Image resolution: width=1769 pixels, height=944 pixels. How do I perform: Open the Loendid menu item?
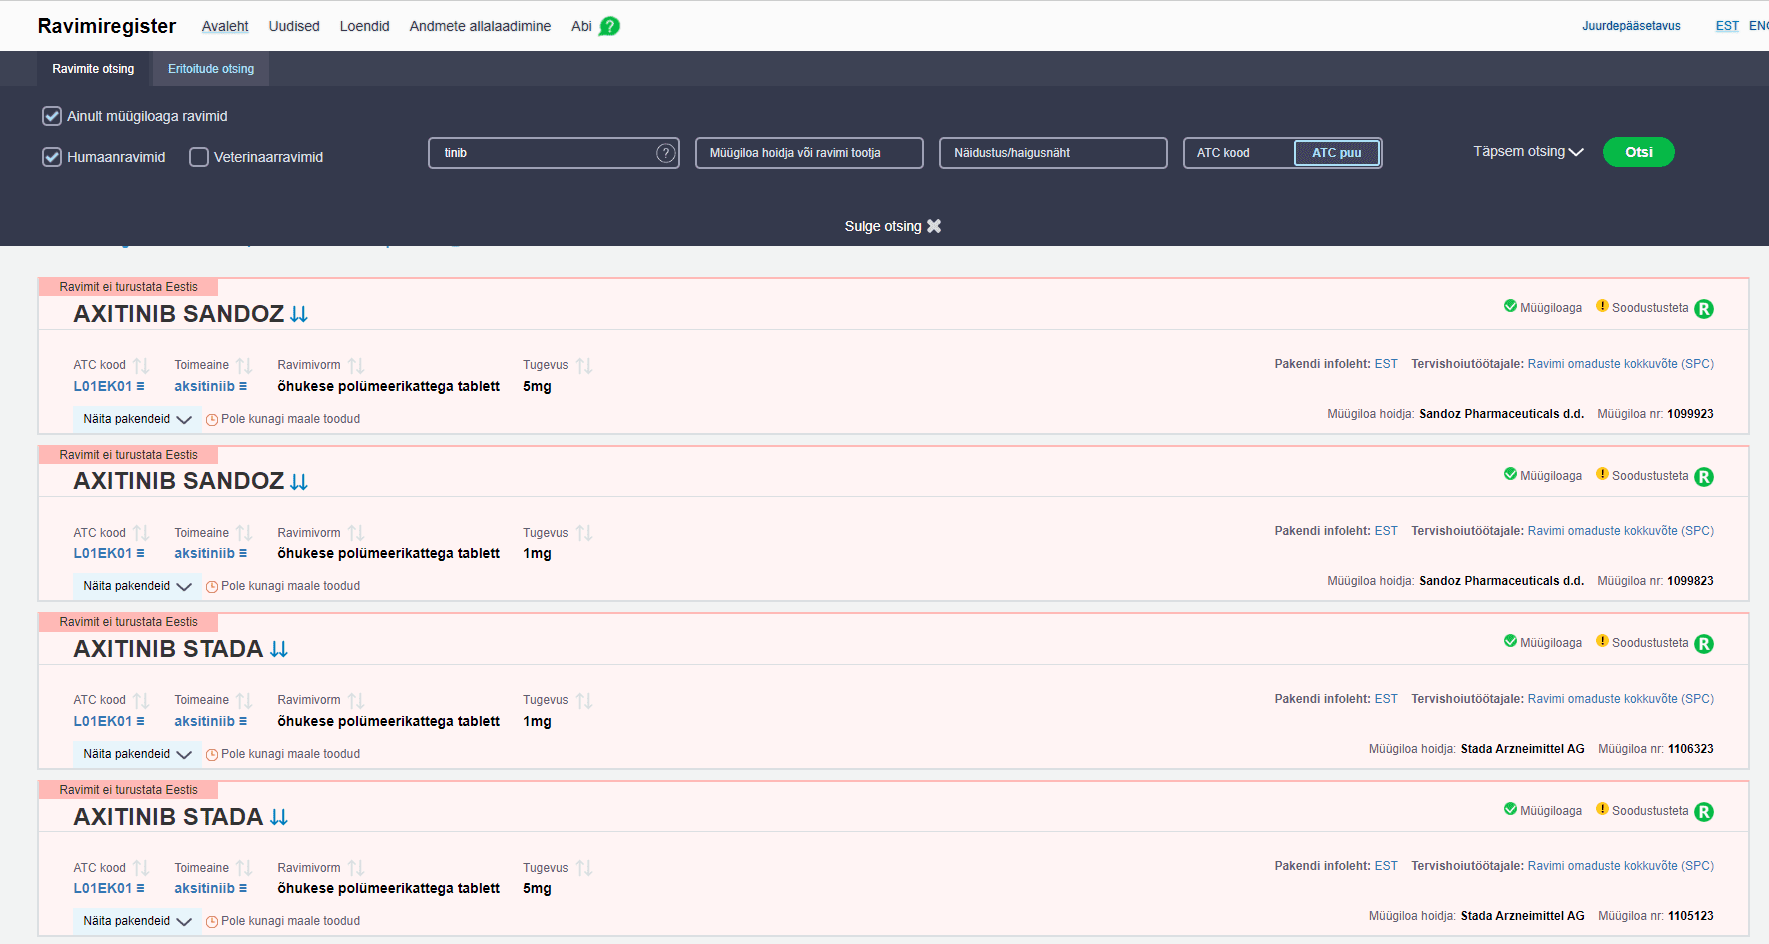(364, 26)
